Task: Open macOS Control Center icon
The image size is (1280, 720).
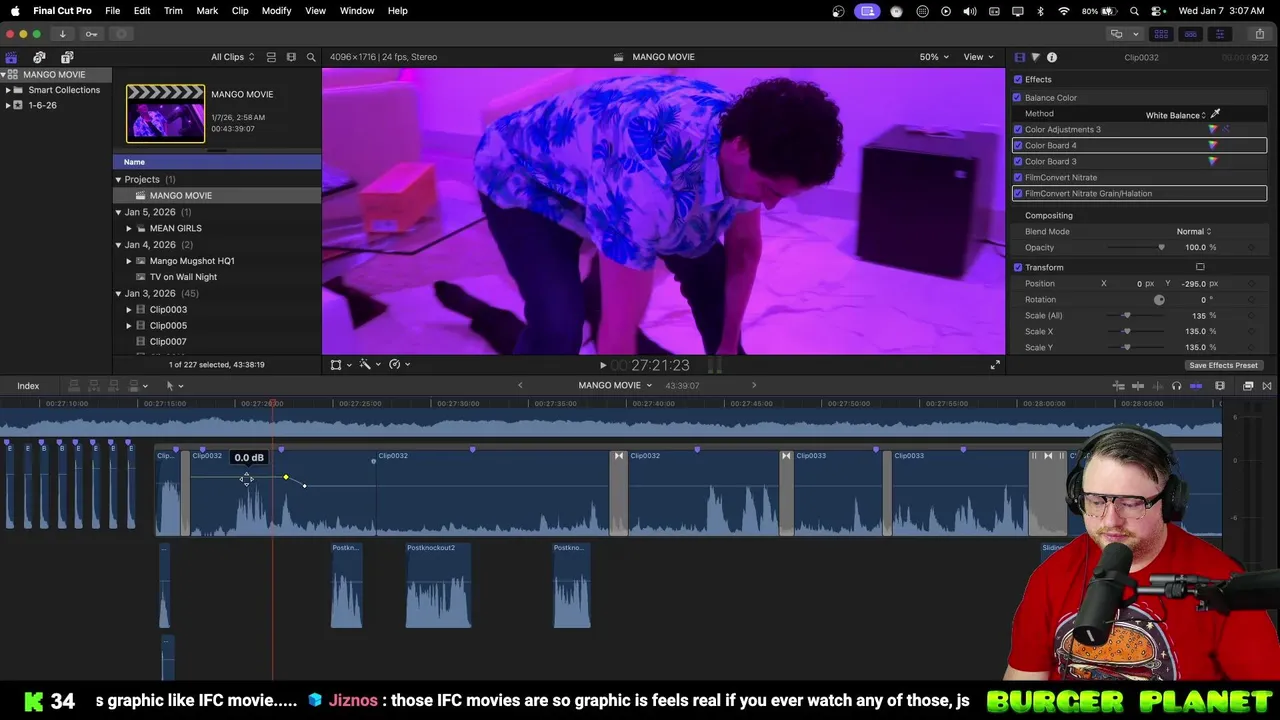Action: coord(1157,11)
